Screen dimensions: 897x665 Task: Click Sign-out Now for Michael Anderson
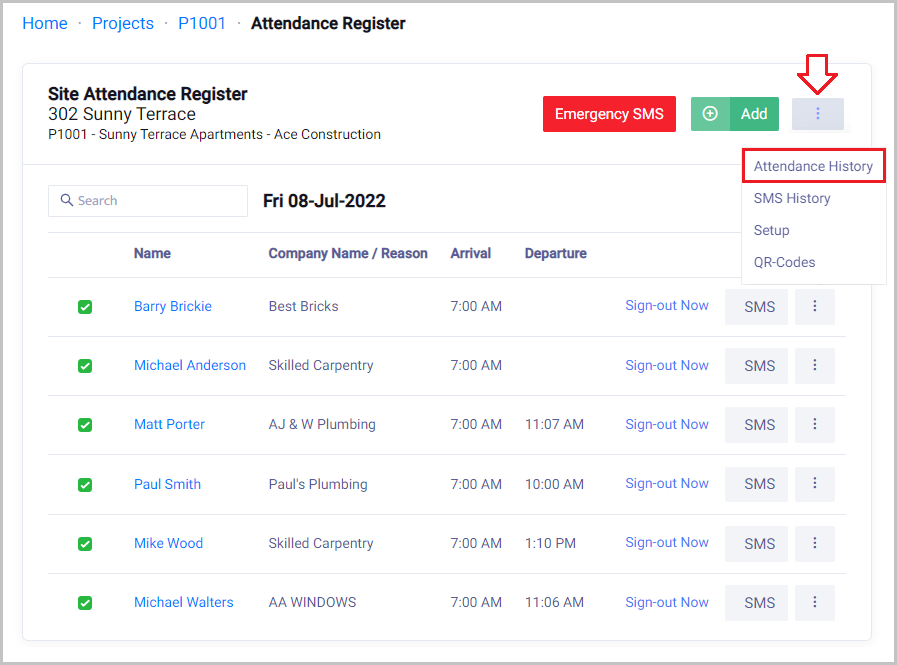click(666, 365)
